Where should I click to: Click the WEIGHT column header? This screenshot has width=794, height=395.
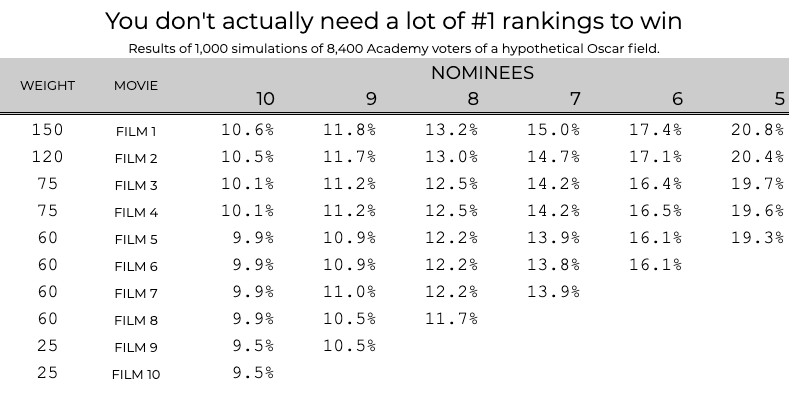tap(48, 86)
